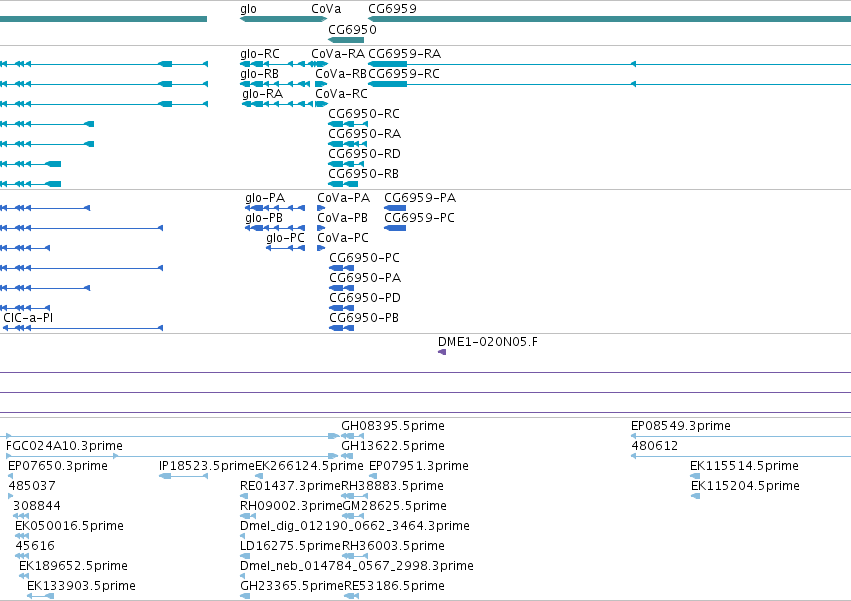
Task: Click label Dmel_dig_012190_0662_3464.3prime
Action: [355, 526]
